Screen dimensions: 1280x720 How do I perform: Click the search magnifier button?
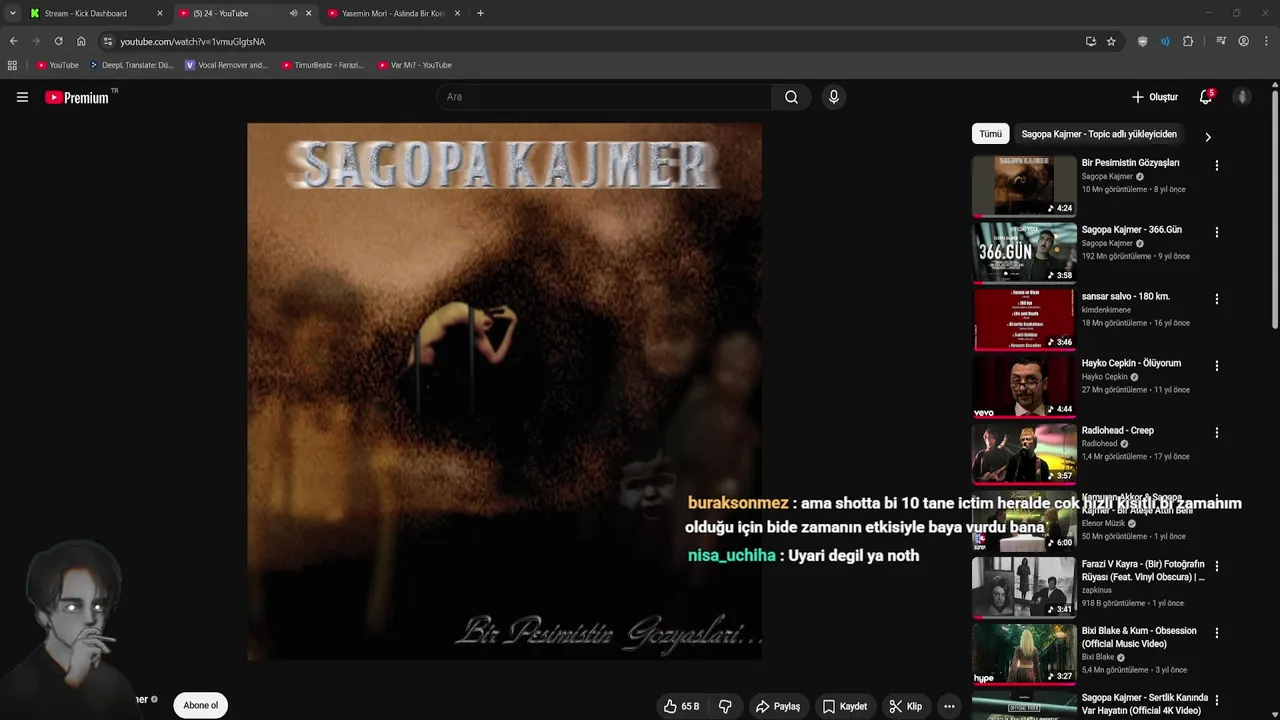click(791, 97)
